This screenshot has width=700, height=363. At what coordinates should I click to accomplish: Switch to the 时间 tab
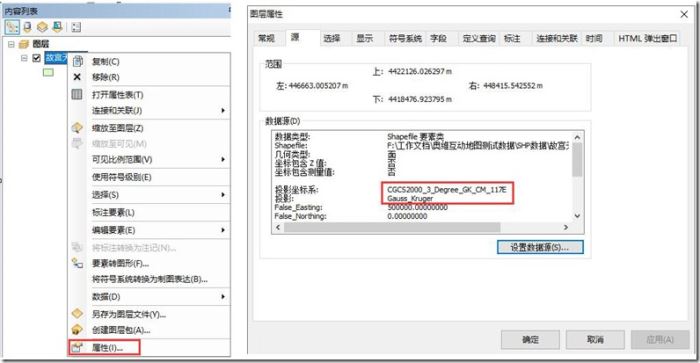click(594, 38)
